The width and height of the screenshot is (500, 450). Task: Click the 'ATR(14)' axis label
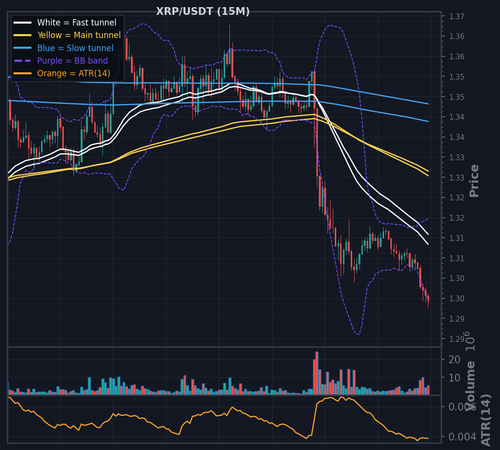(x=486, y=420)
